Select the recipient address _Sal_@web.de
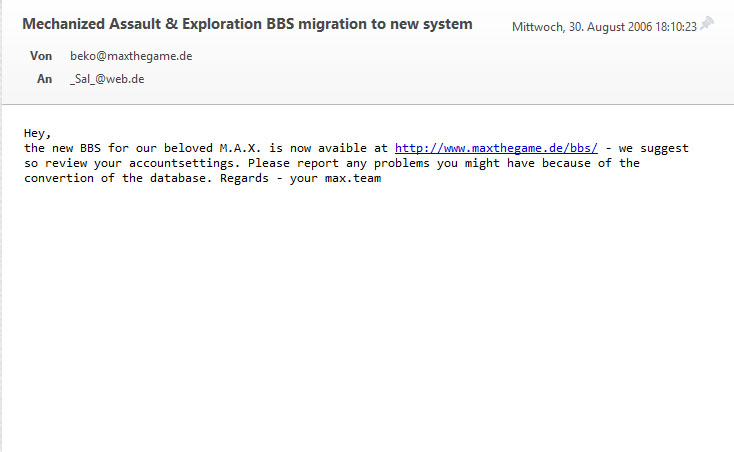The width and height of the screenshot is (734, 452). coord(107,79)
